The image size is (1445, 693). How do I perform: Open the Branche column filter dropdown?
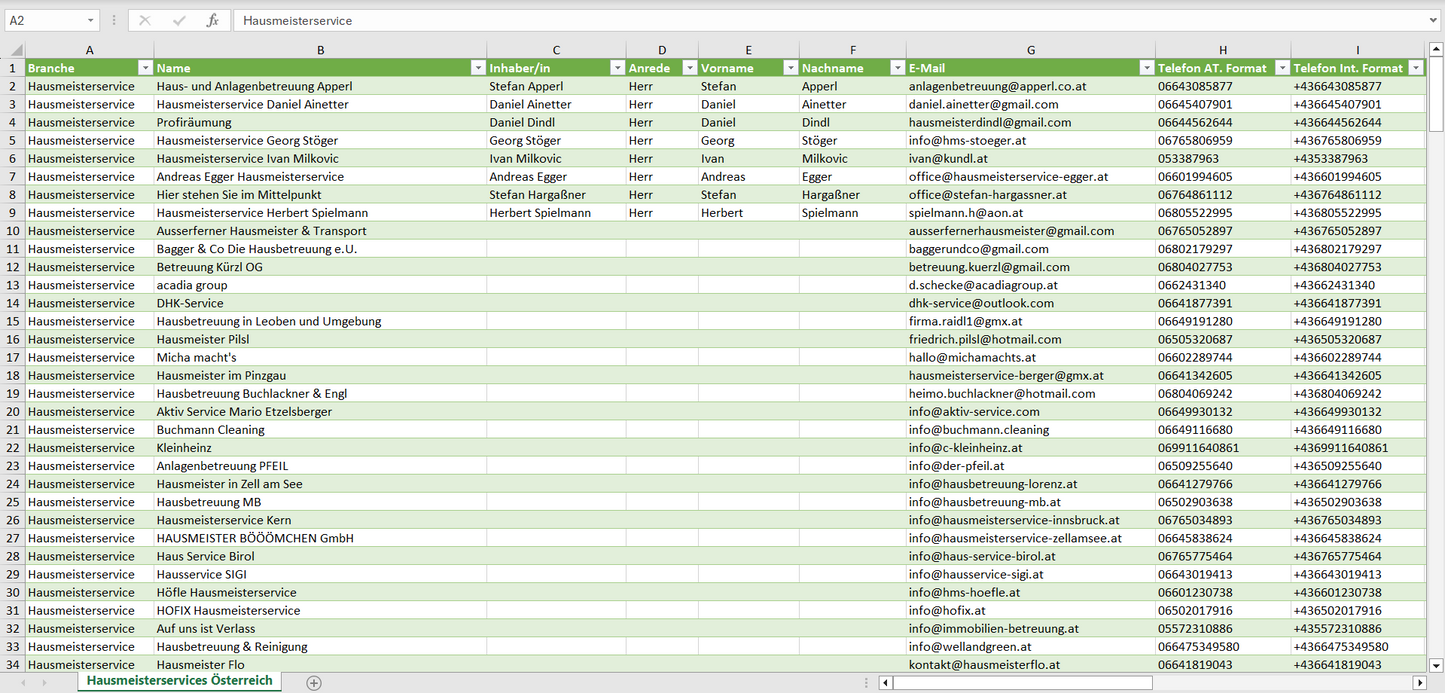[x=145, y=68]
